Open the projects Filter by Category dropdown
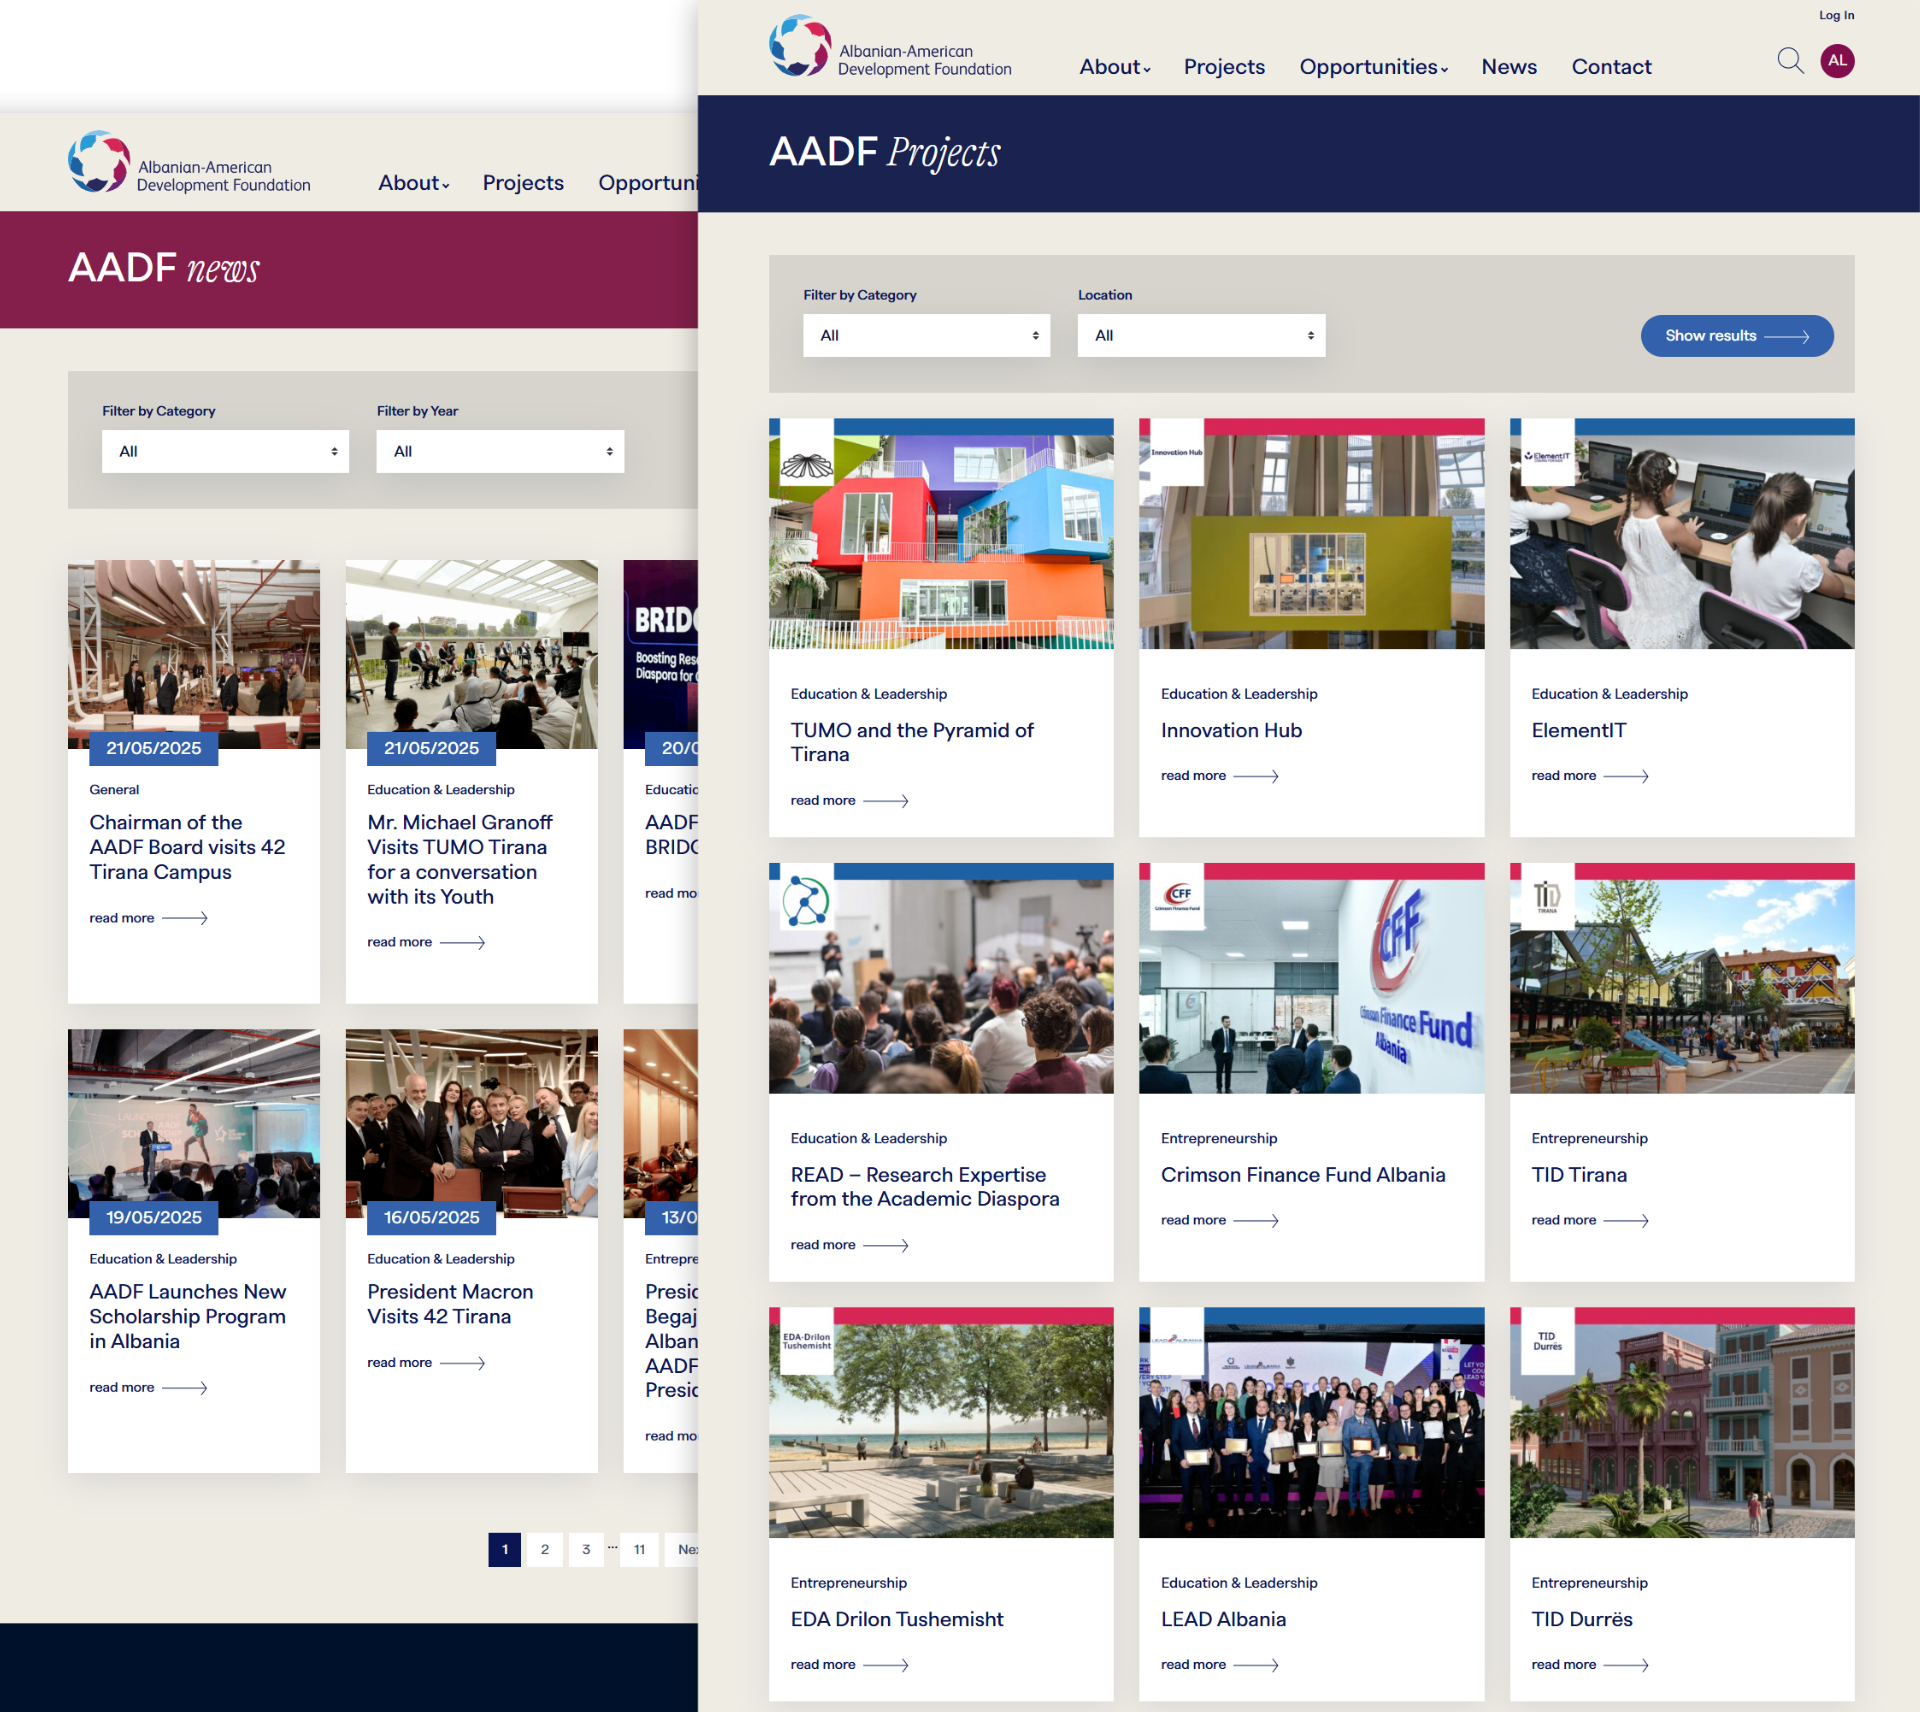 (x=926, y=336)
